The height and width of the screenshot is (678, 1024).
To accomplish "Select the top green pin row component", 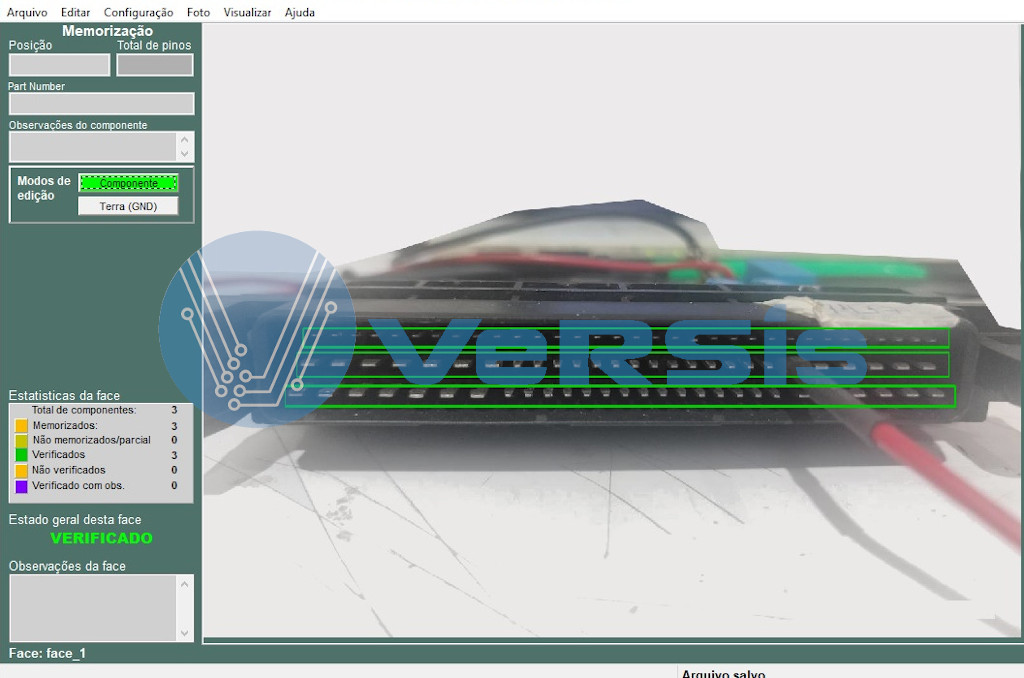I will (x=625, y=337).
